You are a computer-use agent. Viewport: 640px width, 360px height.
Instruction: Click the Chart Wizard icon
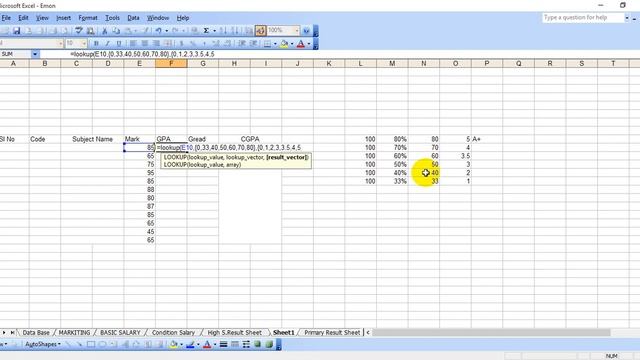(x=249, y=31)
